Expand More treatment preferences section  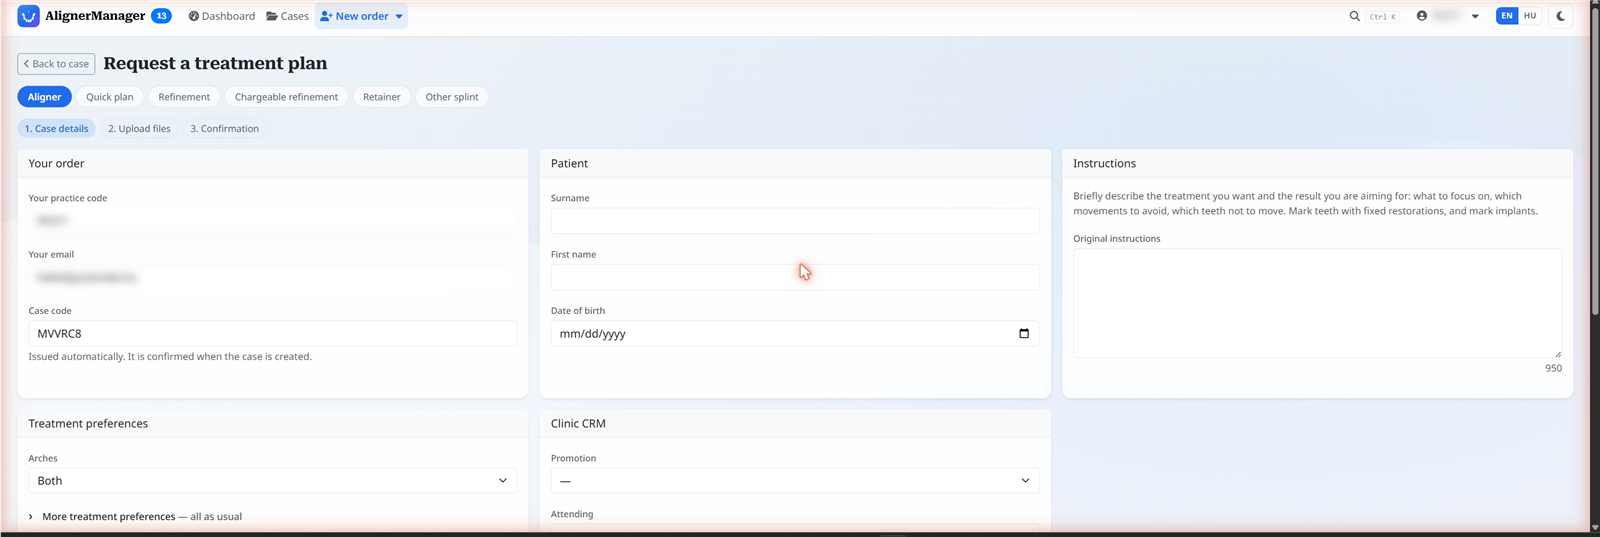135,517
